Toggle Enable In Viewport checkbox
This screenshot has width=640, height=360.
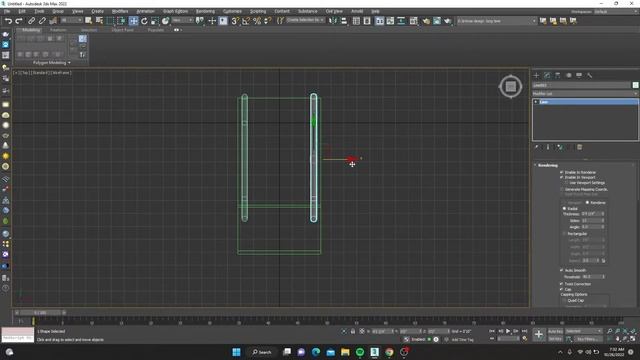tap(562, 178)
